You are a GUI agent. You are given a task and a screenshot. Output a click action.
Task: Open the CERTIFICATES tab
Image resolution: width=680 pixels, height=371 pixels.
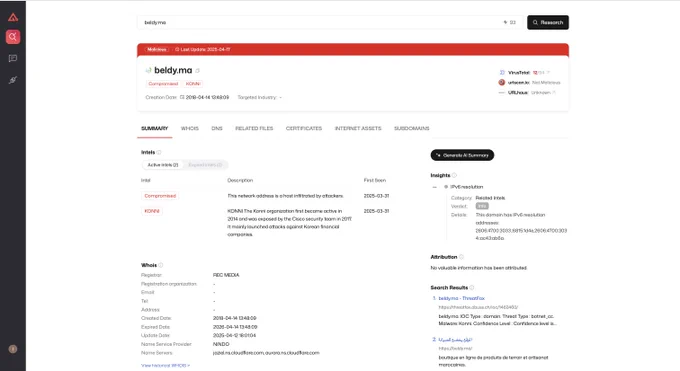[304, 128]
